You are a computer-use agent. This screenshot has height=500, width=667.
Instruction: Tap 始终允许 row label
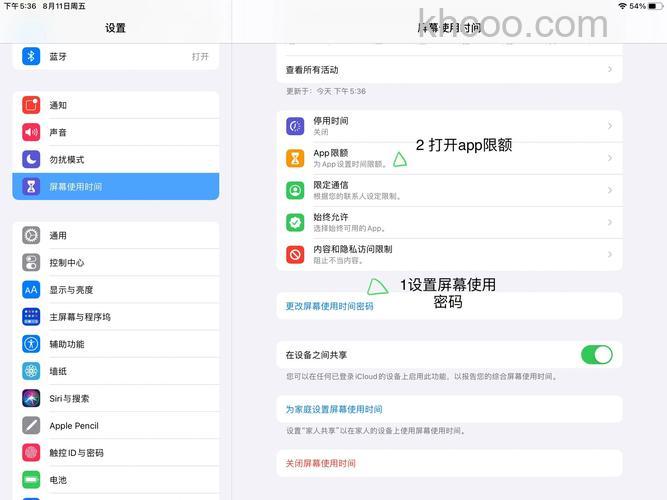331,217
